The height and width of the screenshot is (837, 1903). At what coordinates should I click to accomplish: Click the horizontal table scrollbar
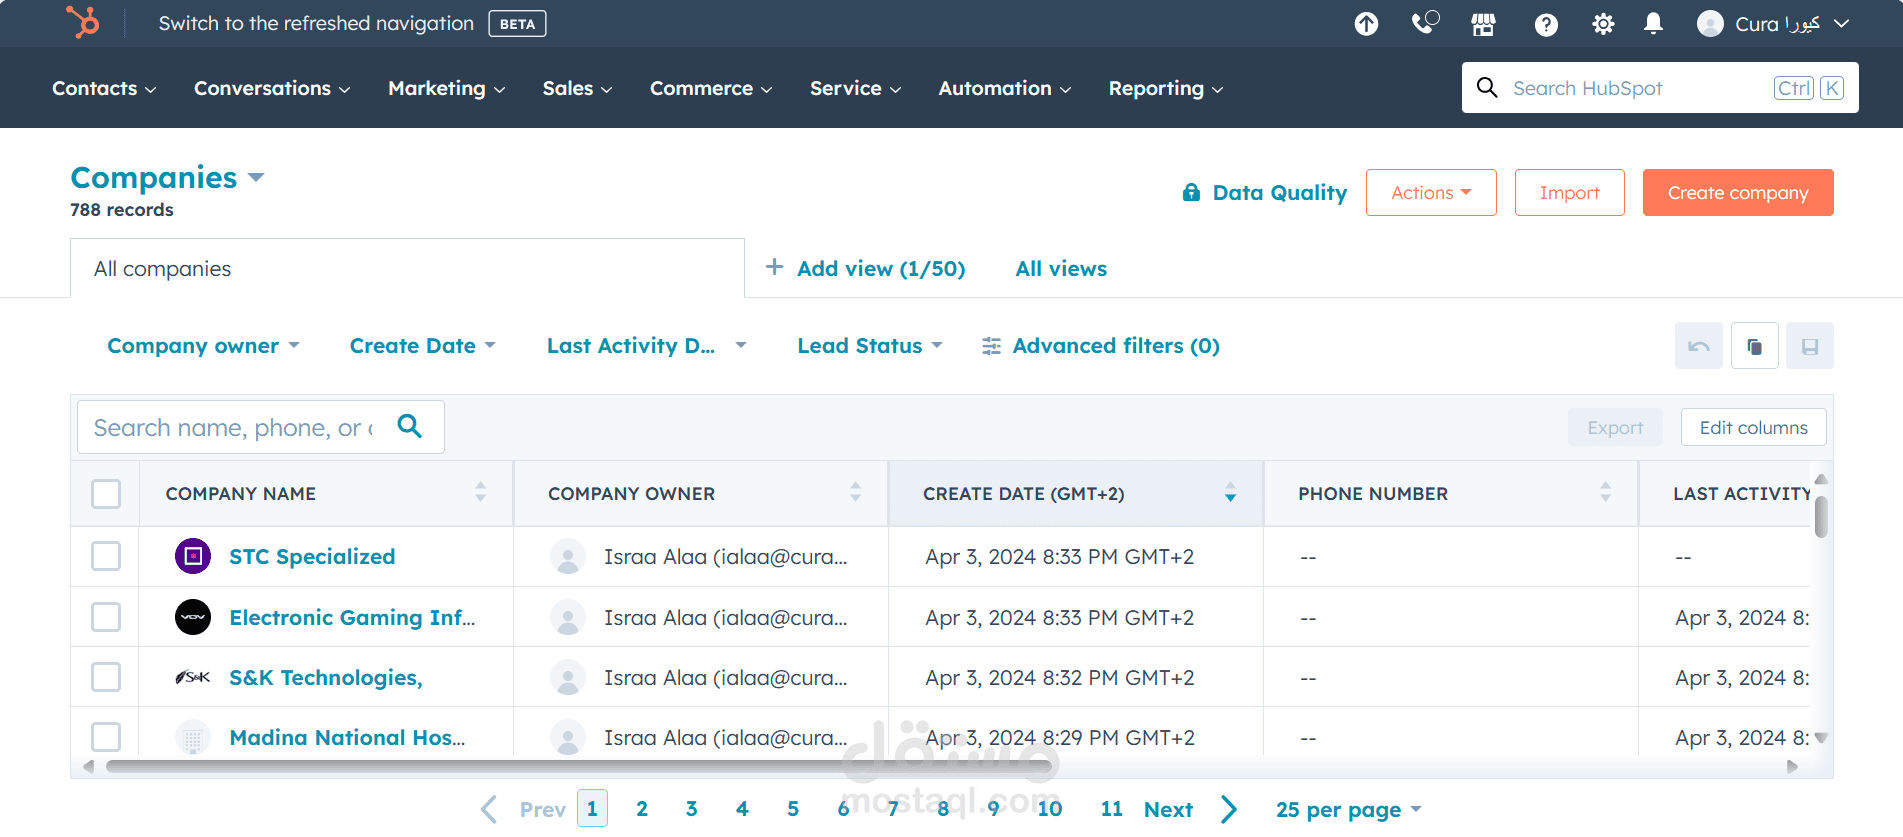581,767
